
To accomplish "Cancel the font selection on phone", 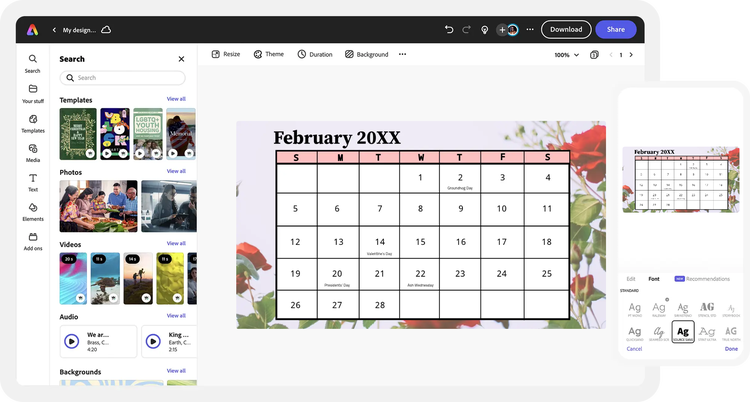I will point(634,349).
